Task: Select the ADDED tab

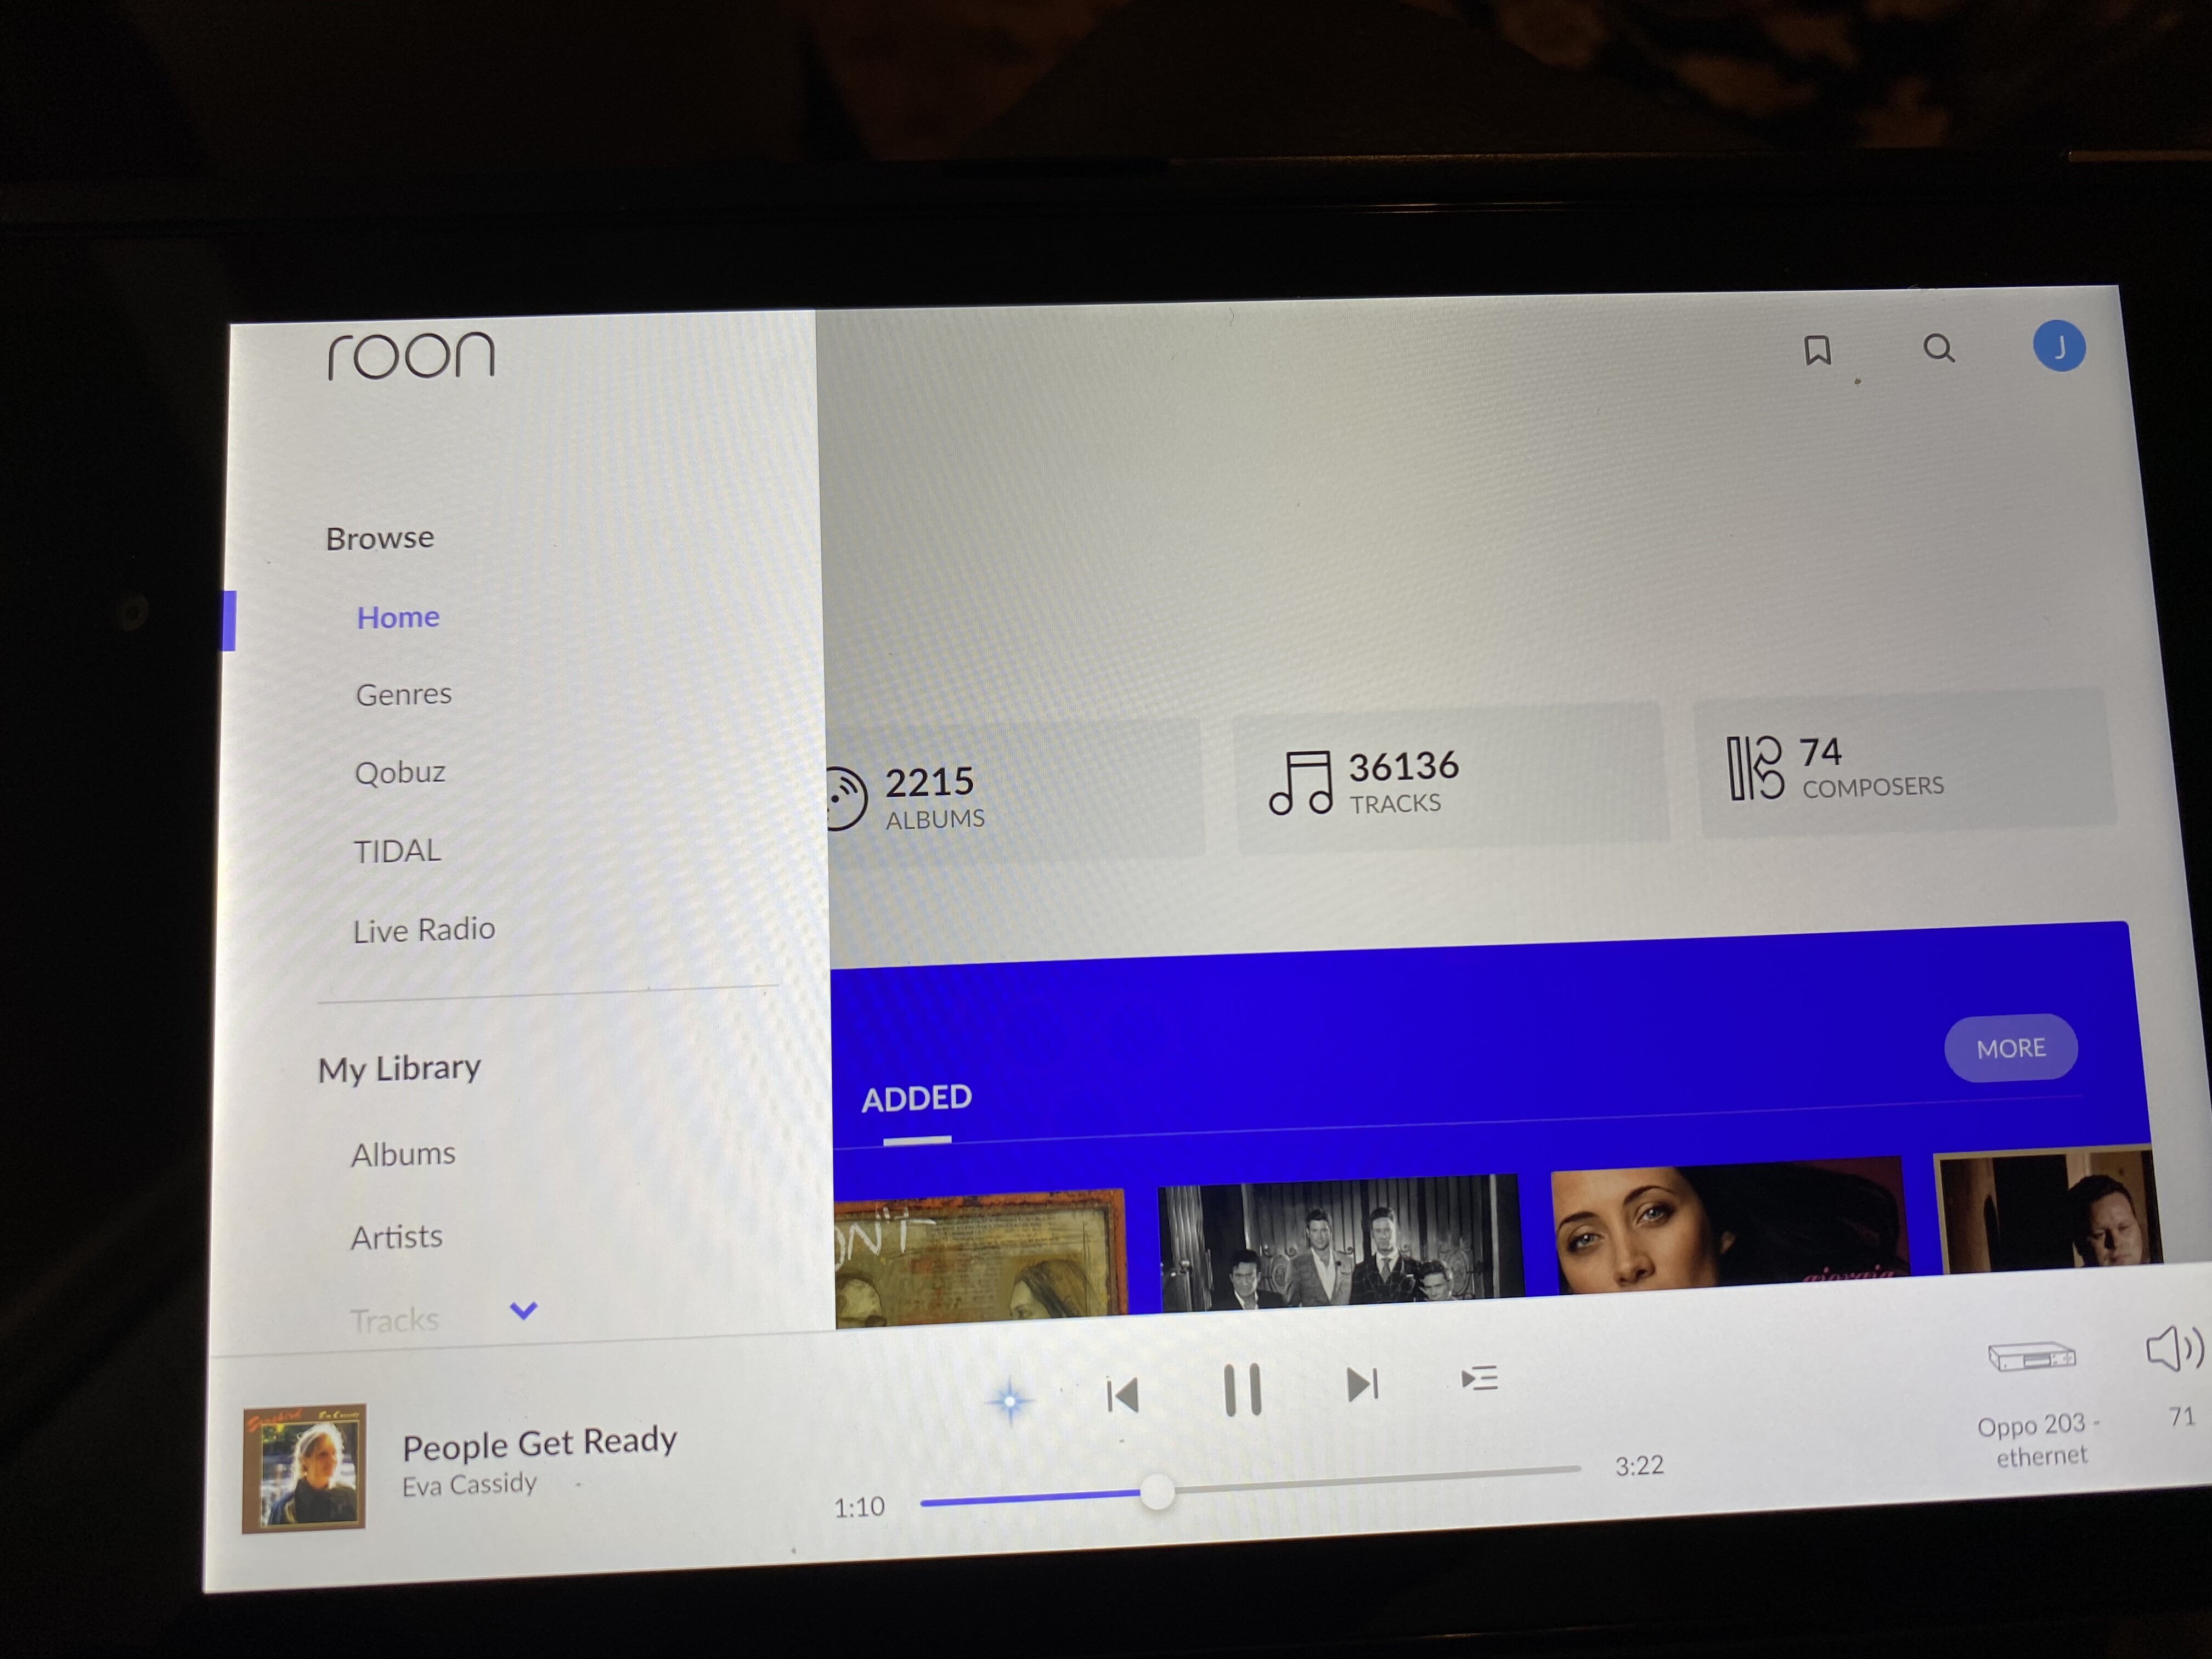Action: click(916, 1098)
